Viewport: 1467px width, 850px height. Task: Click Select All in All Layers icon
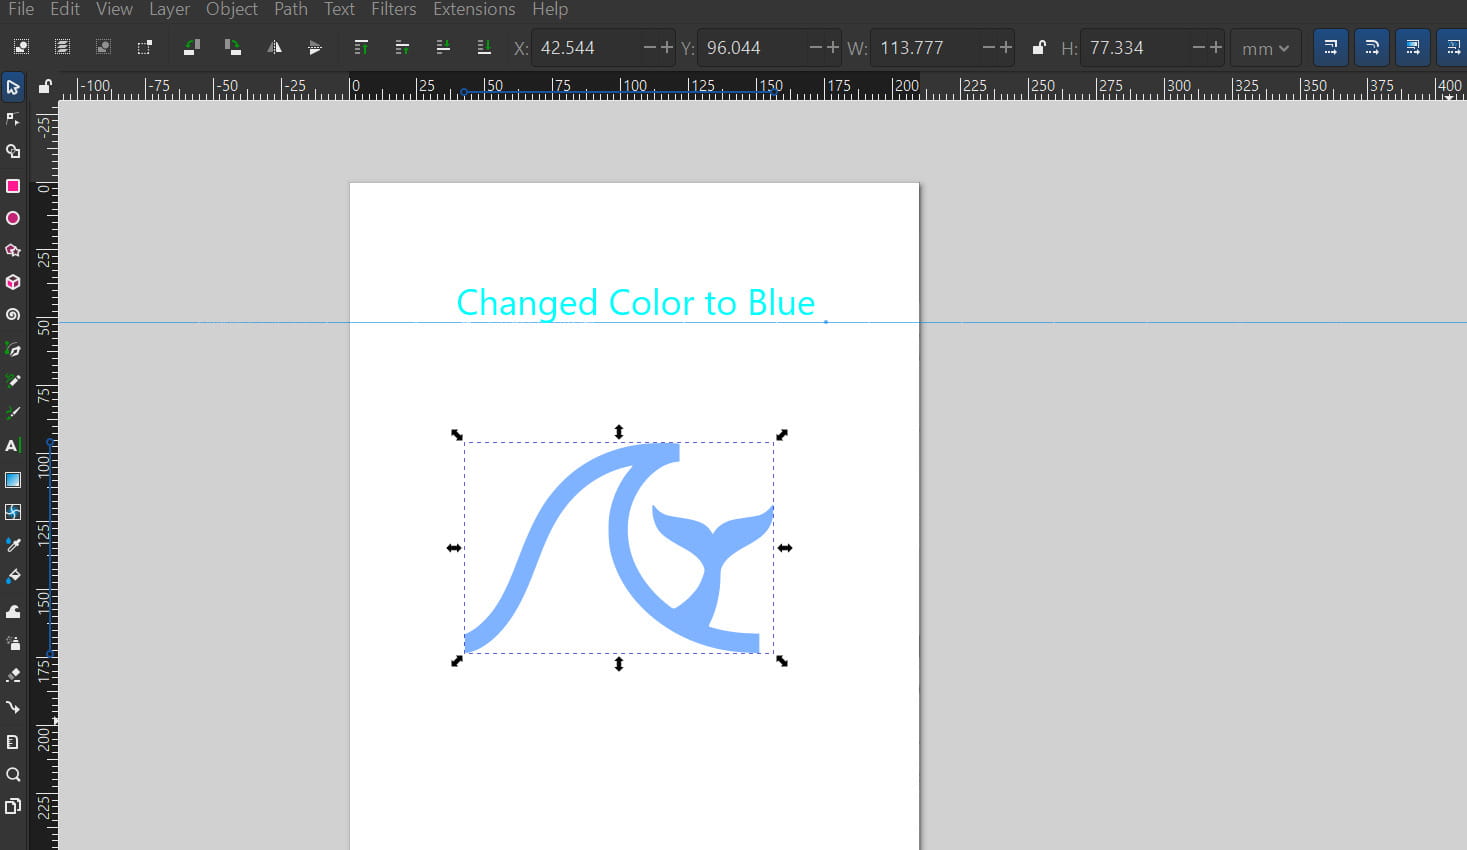(62, 47)
